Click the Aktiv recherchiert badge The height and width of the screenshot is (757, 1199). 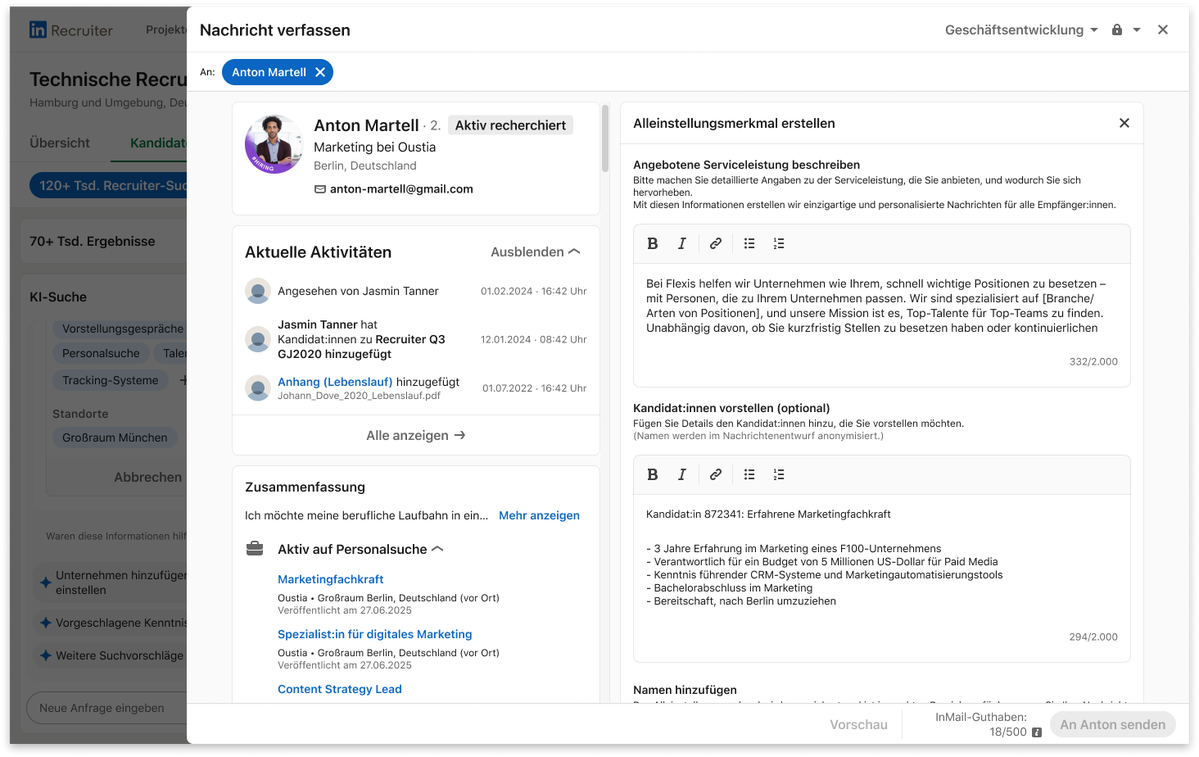[510, 125]
